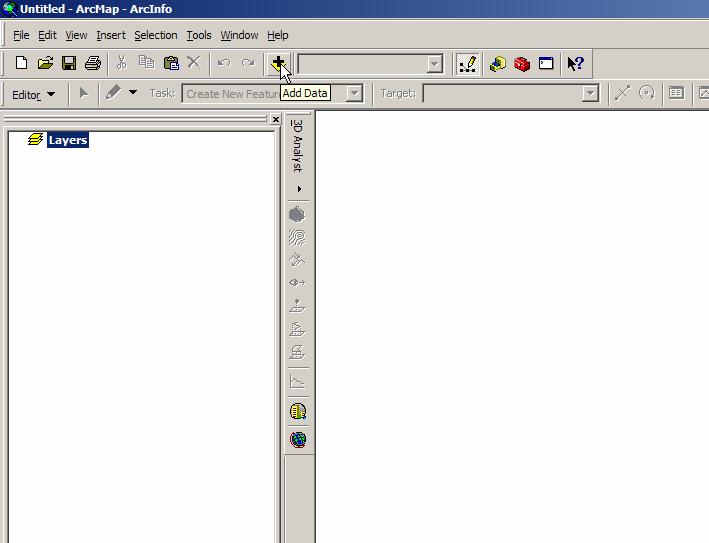The image size is (709, 543).
Task: Launch ArcGlobe from 3D Analyst toolbar
Action: 298,439
